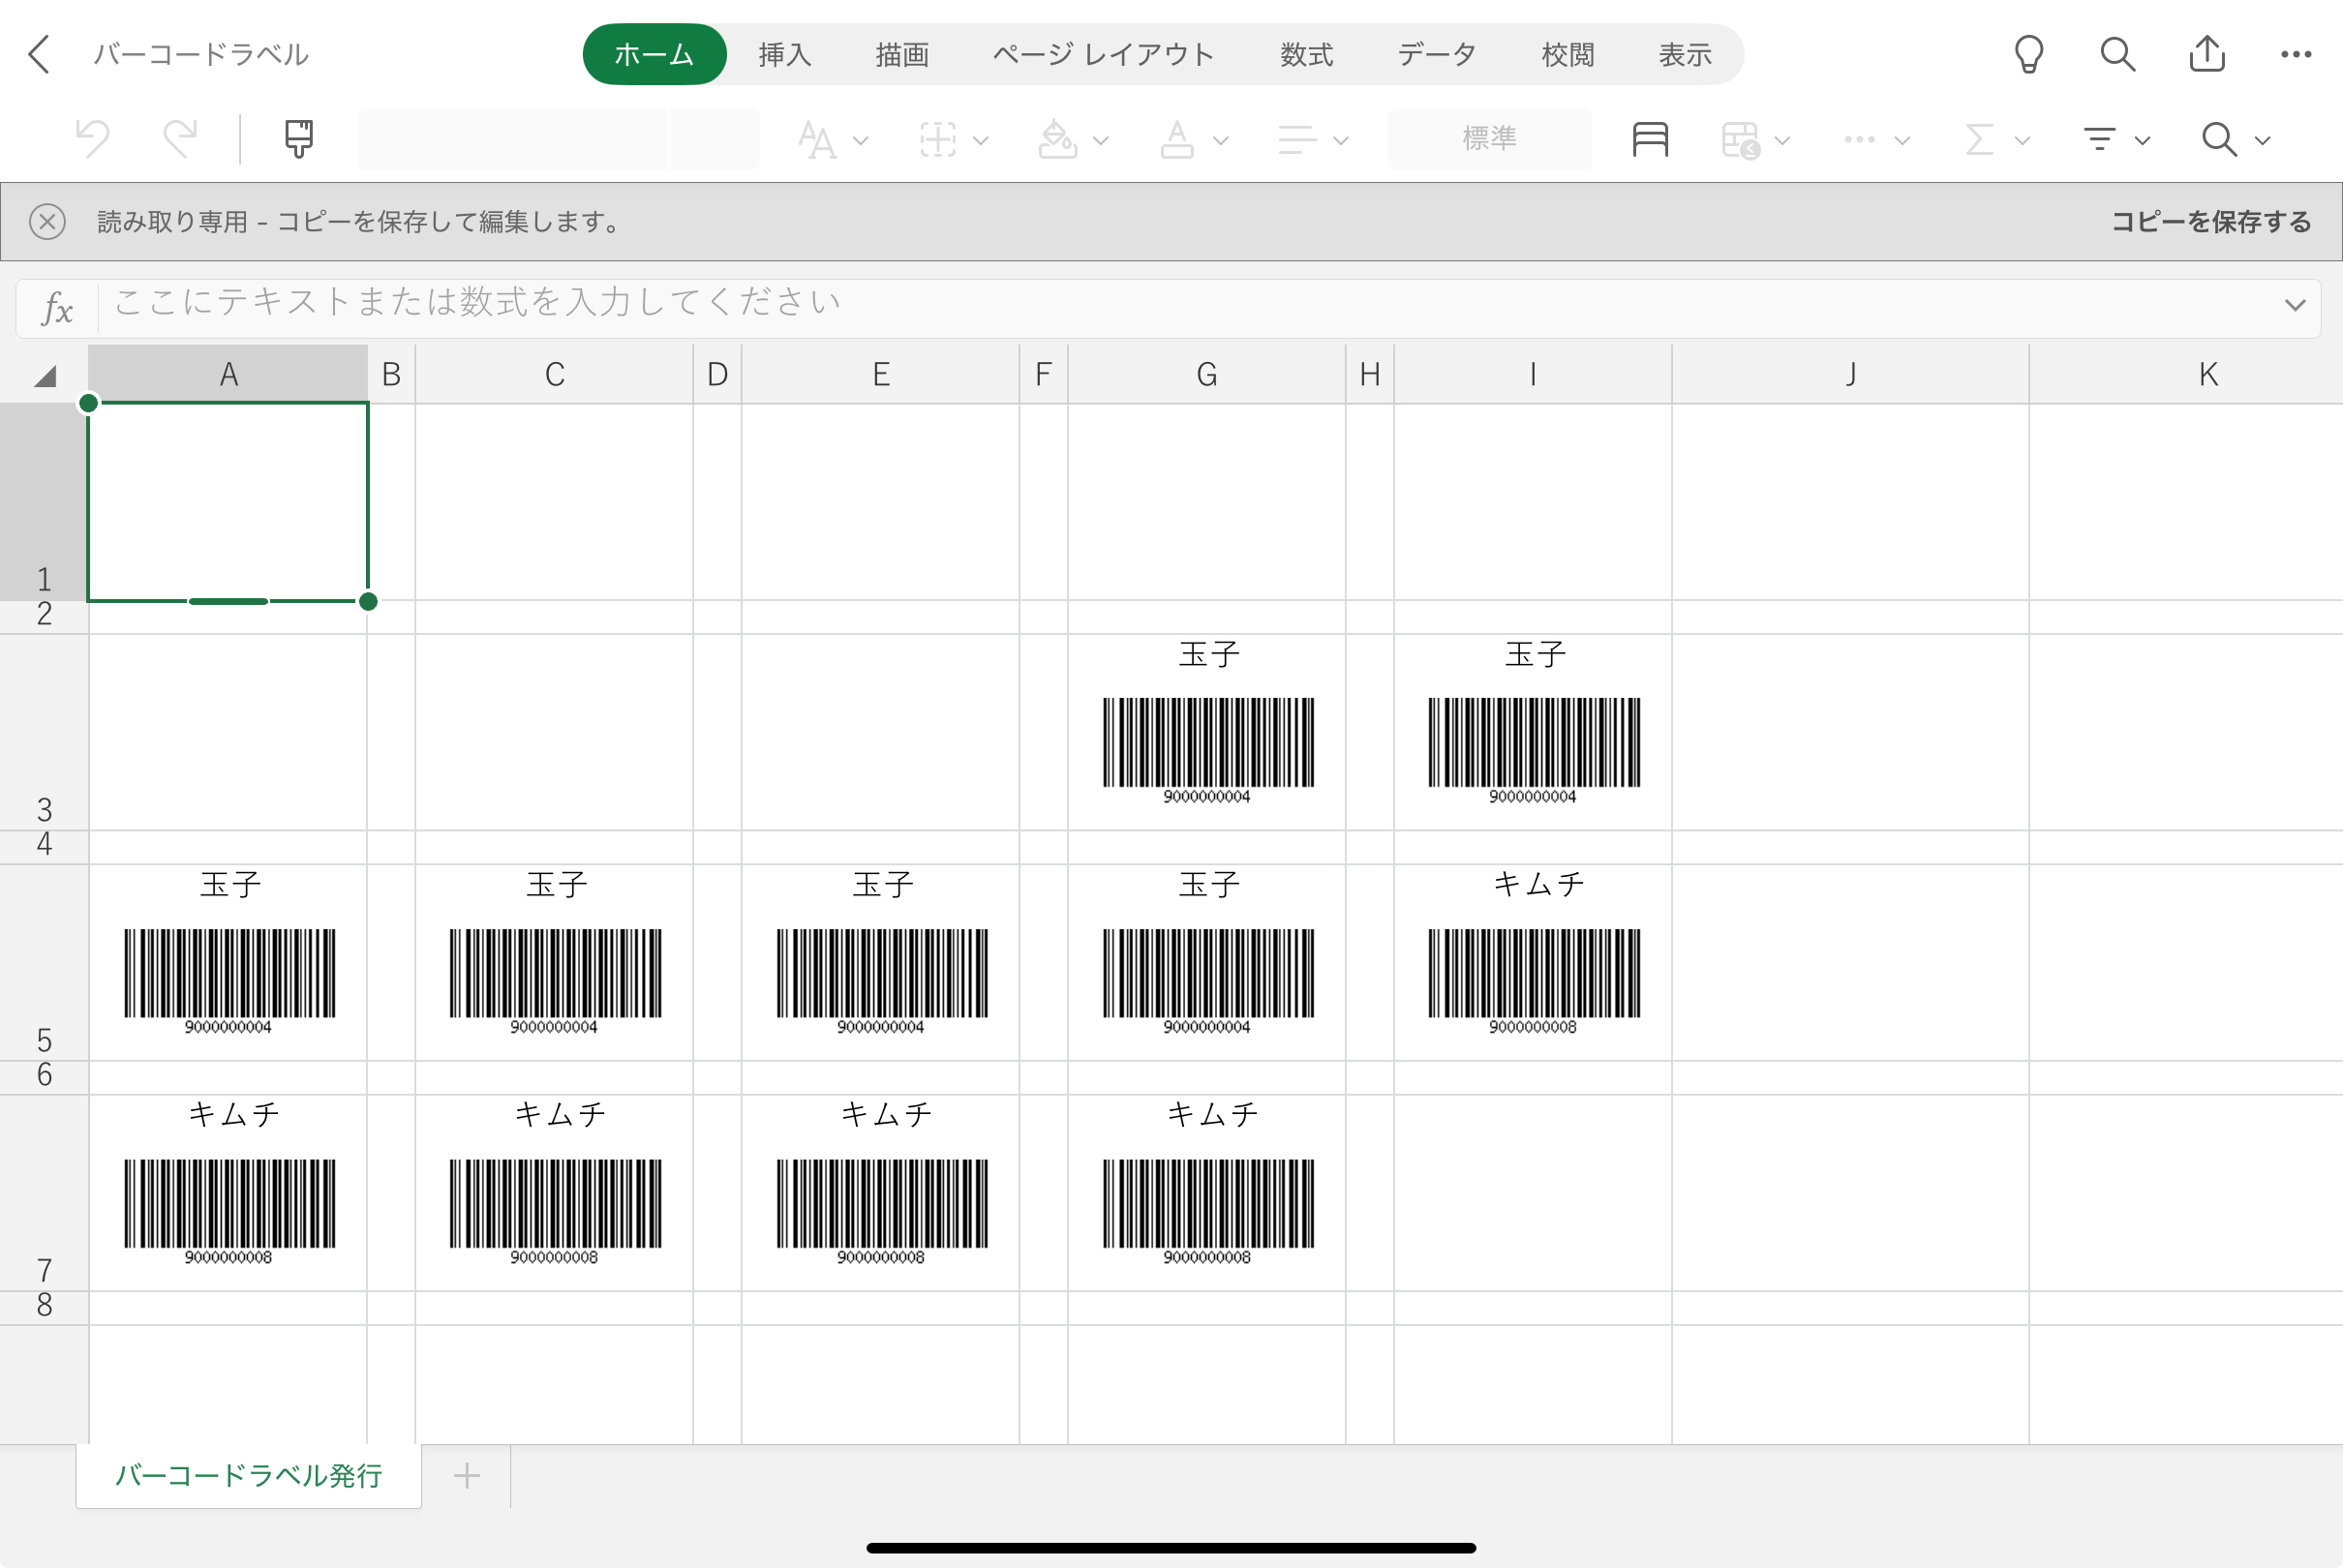Expand the alignment dropdown arrow
Screen dimensions: 2343x1568
pos(1341,141)
